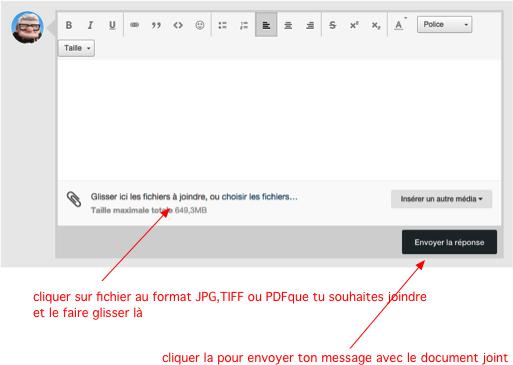The image size is (513, 365).
Task: Toggle italic formatting
Action: pos(90,25)
